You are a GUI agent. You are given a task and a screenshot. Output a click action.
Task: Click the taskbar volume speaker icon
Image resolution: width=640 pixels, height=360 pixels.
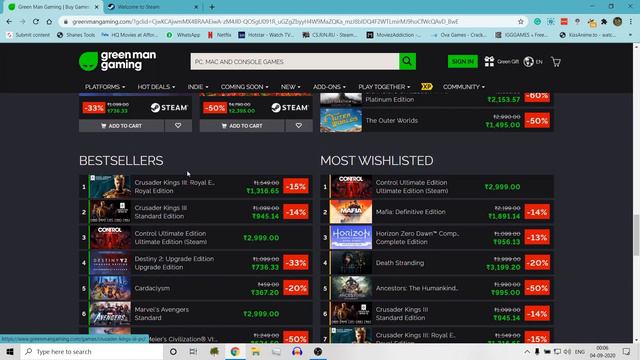[x=567, y=351]
